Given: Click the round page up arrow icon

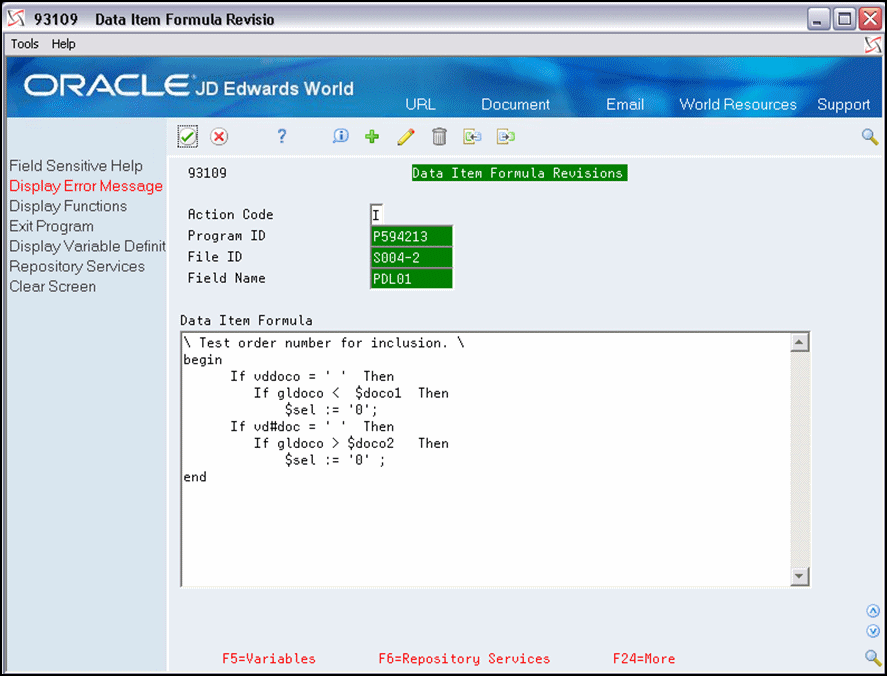Looking at the screenshot, I should click(873, 611).
